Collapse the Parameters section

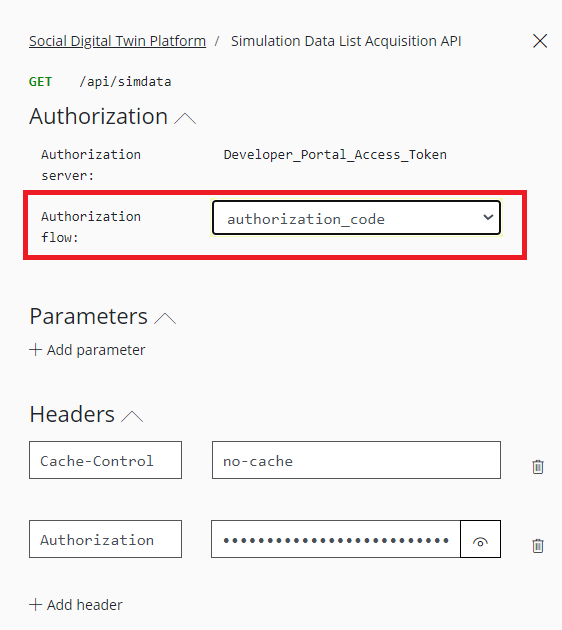pyautogui.click(x=165, y=319)
